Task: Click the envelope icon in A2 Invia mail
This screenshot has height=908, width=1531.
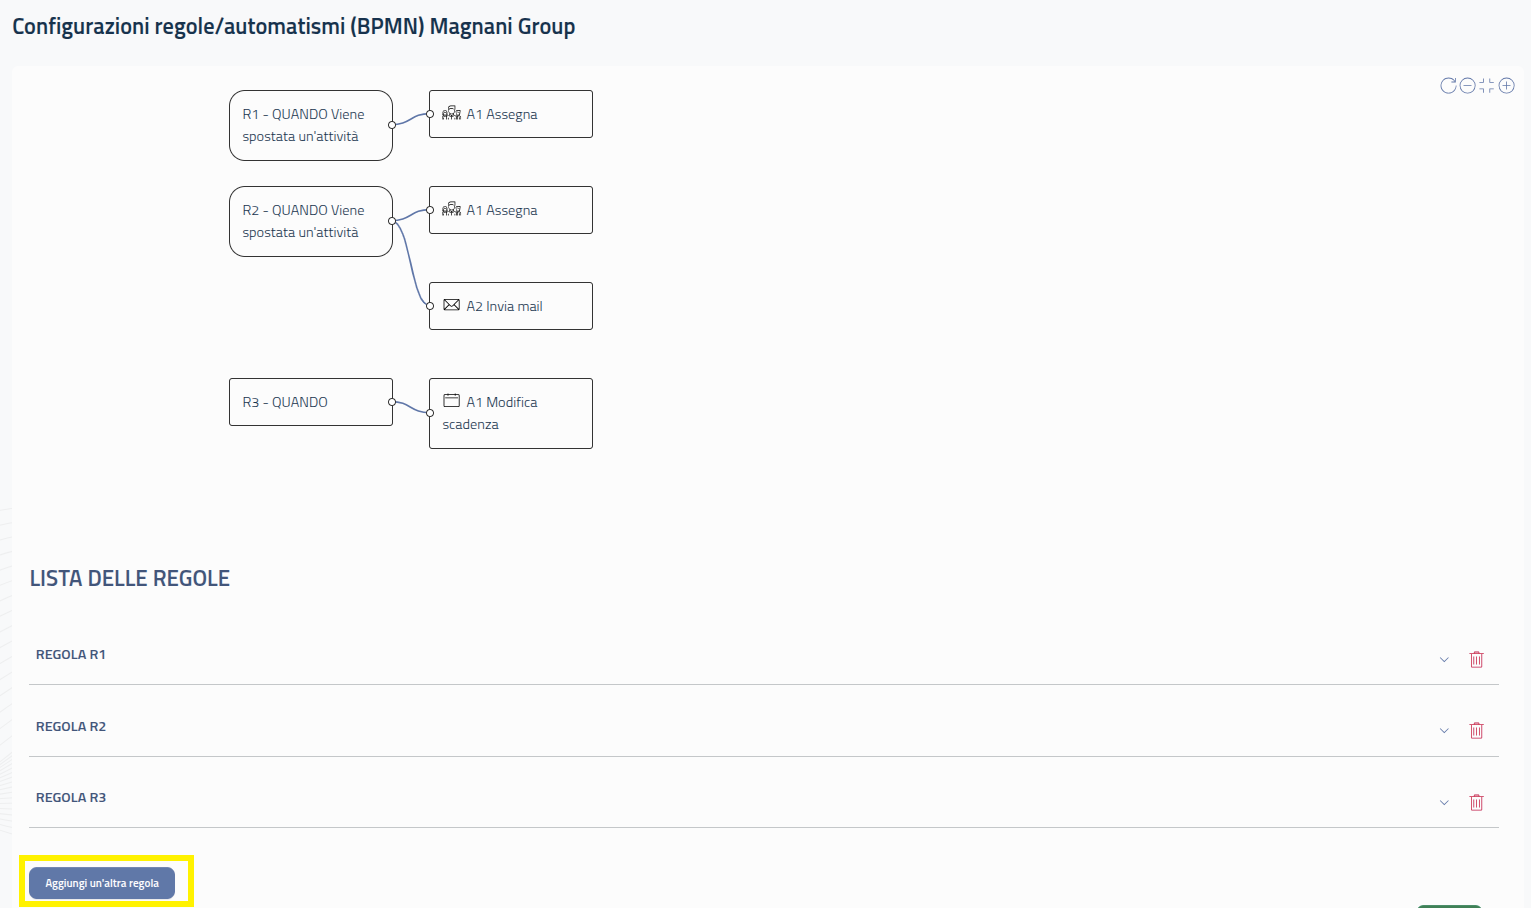Action: [x=451, y=305]
